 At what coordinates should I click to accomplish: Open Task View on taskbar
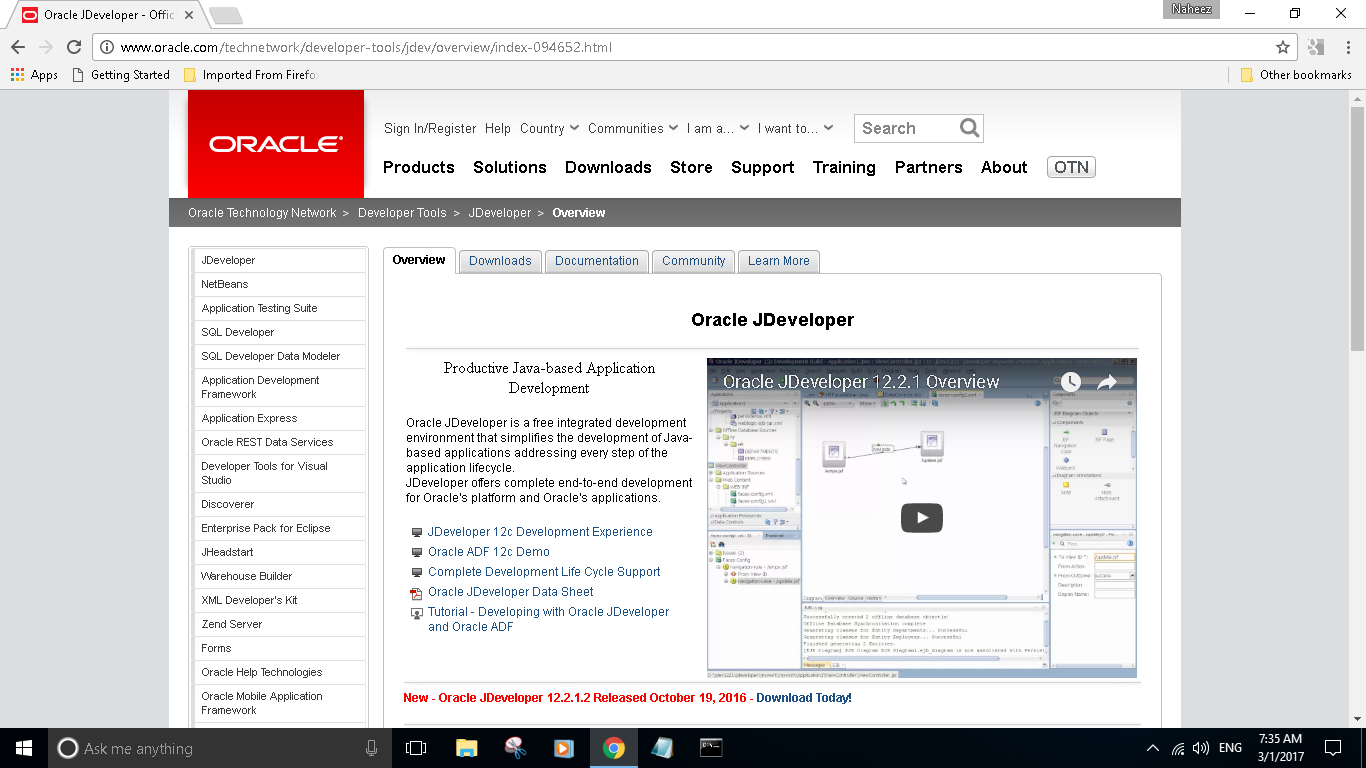coord(416,748)
